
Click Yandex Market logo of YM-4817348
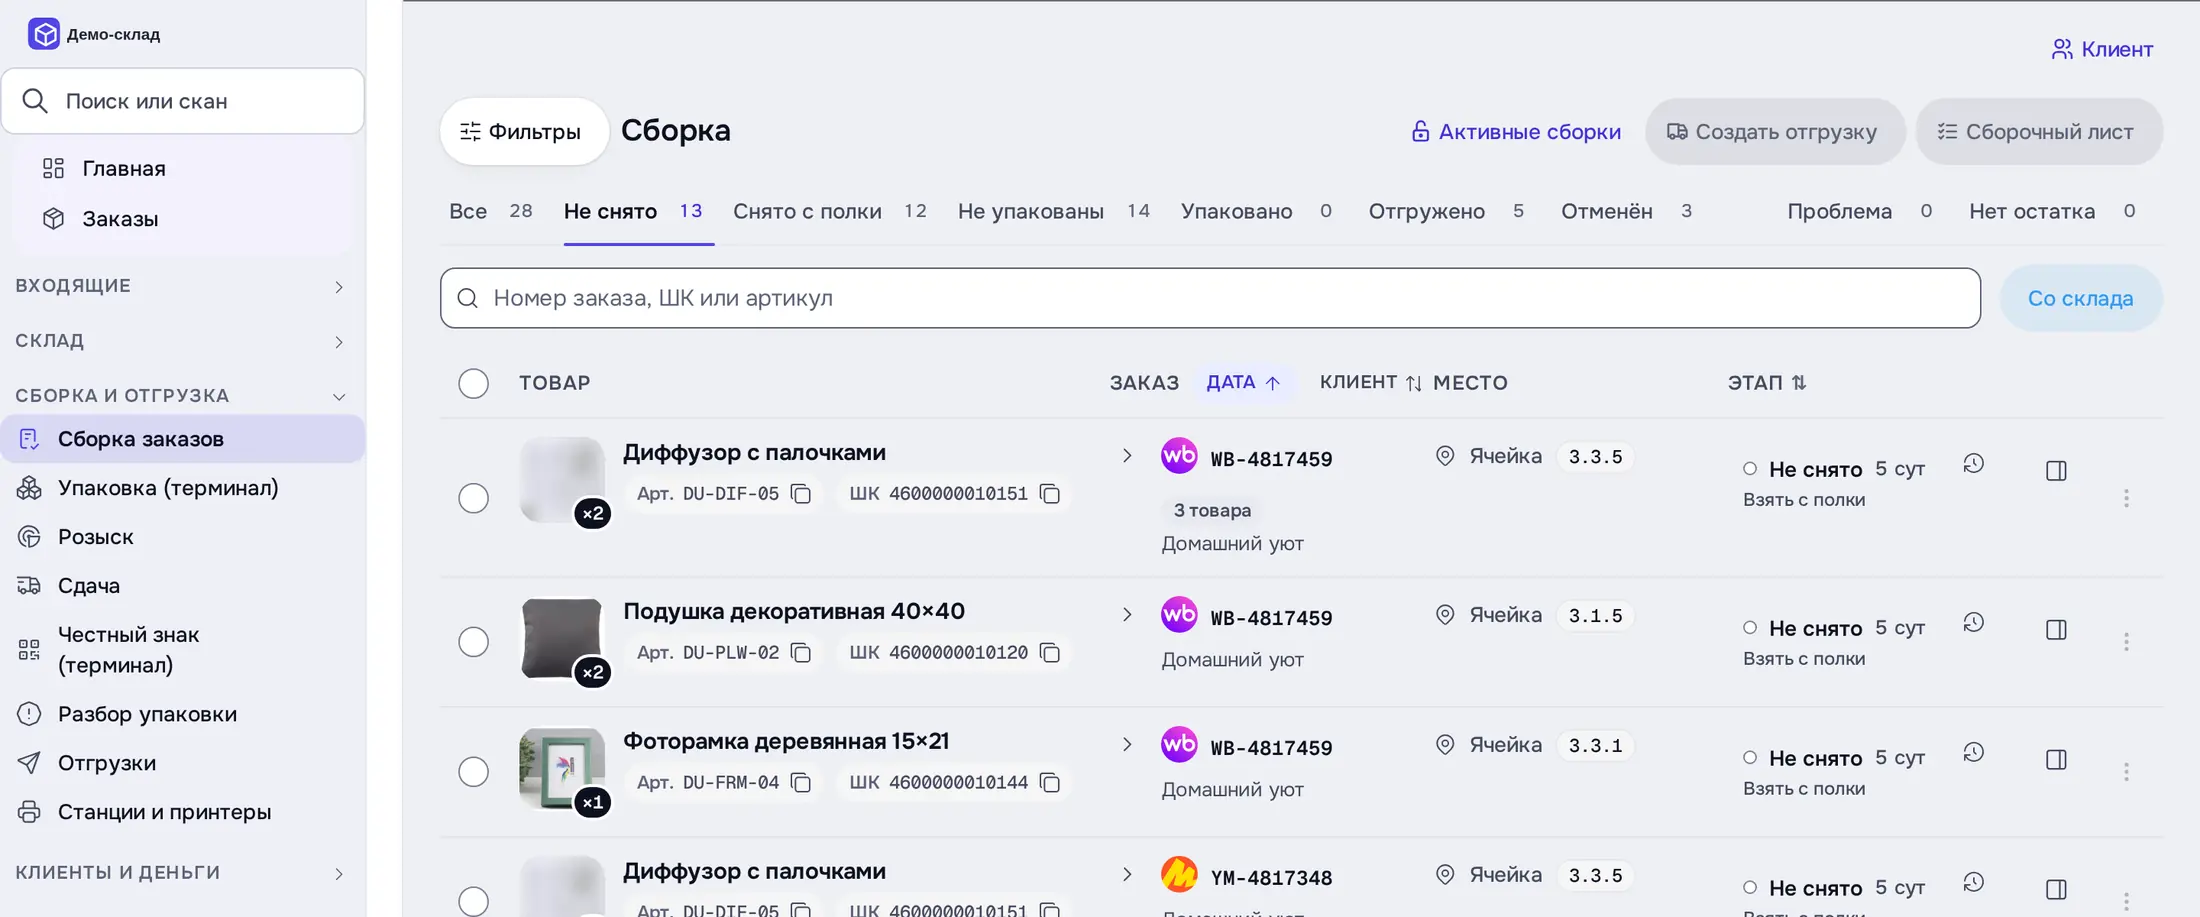point(1179,875)
